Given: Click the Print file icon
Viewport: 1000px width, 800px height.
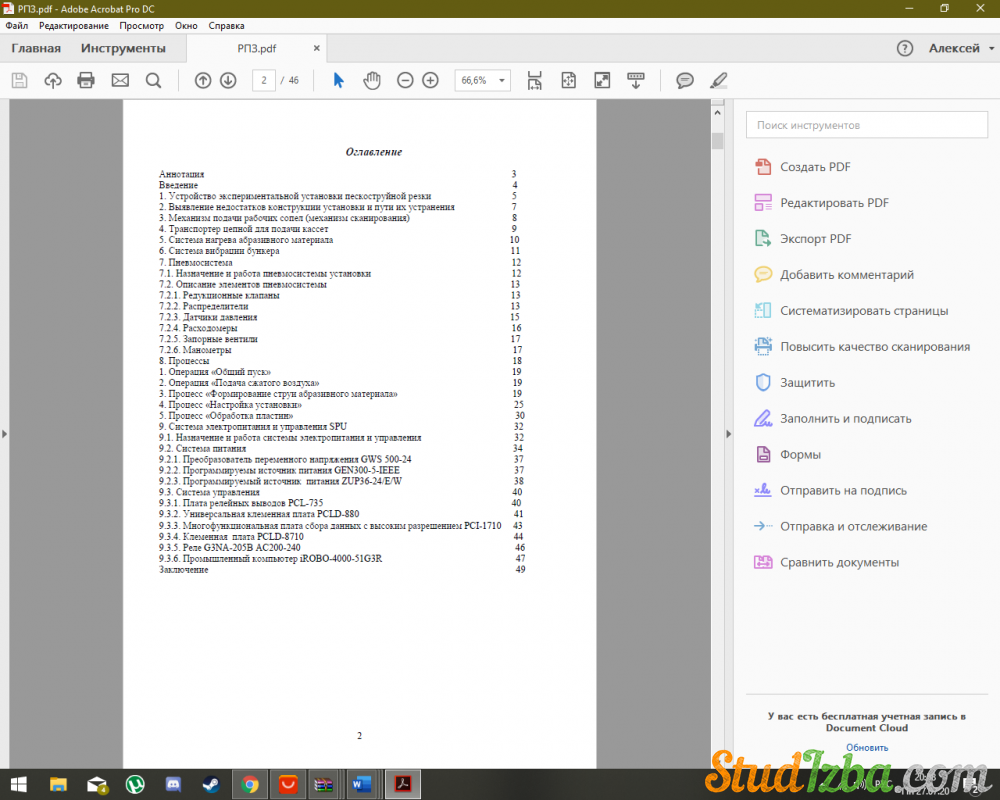Looking at the screenshot, I should point(86,81).
